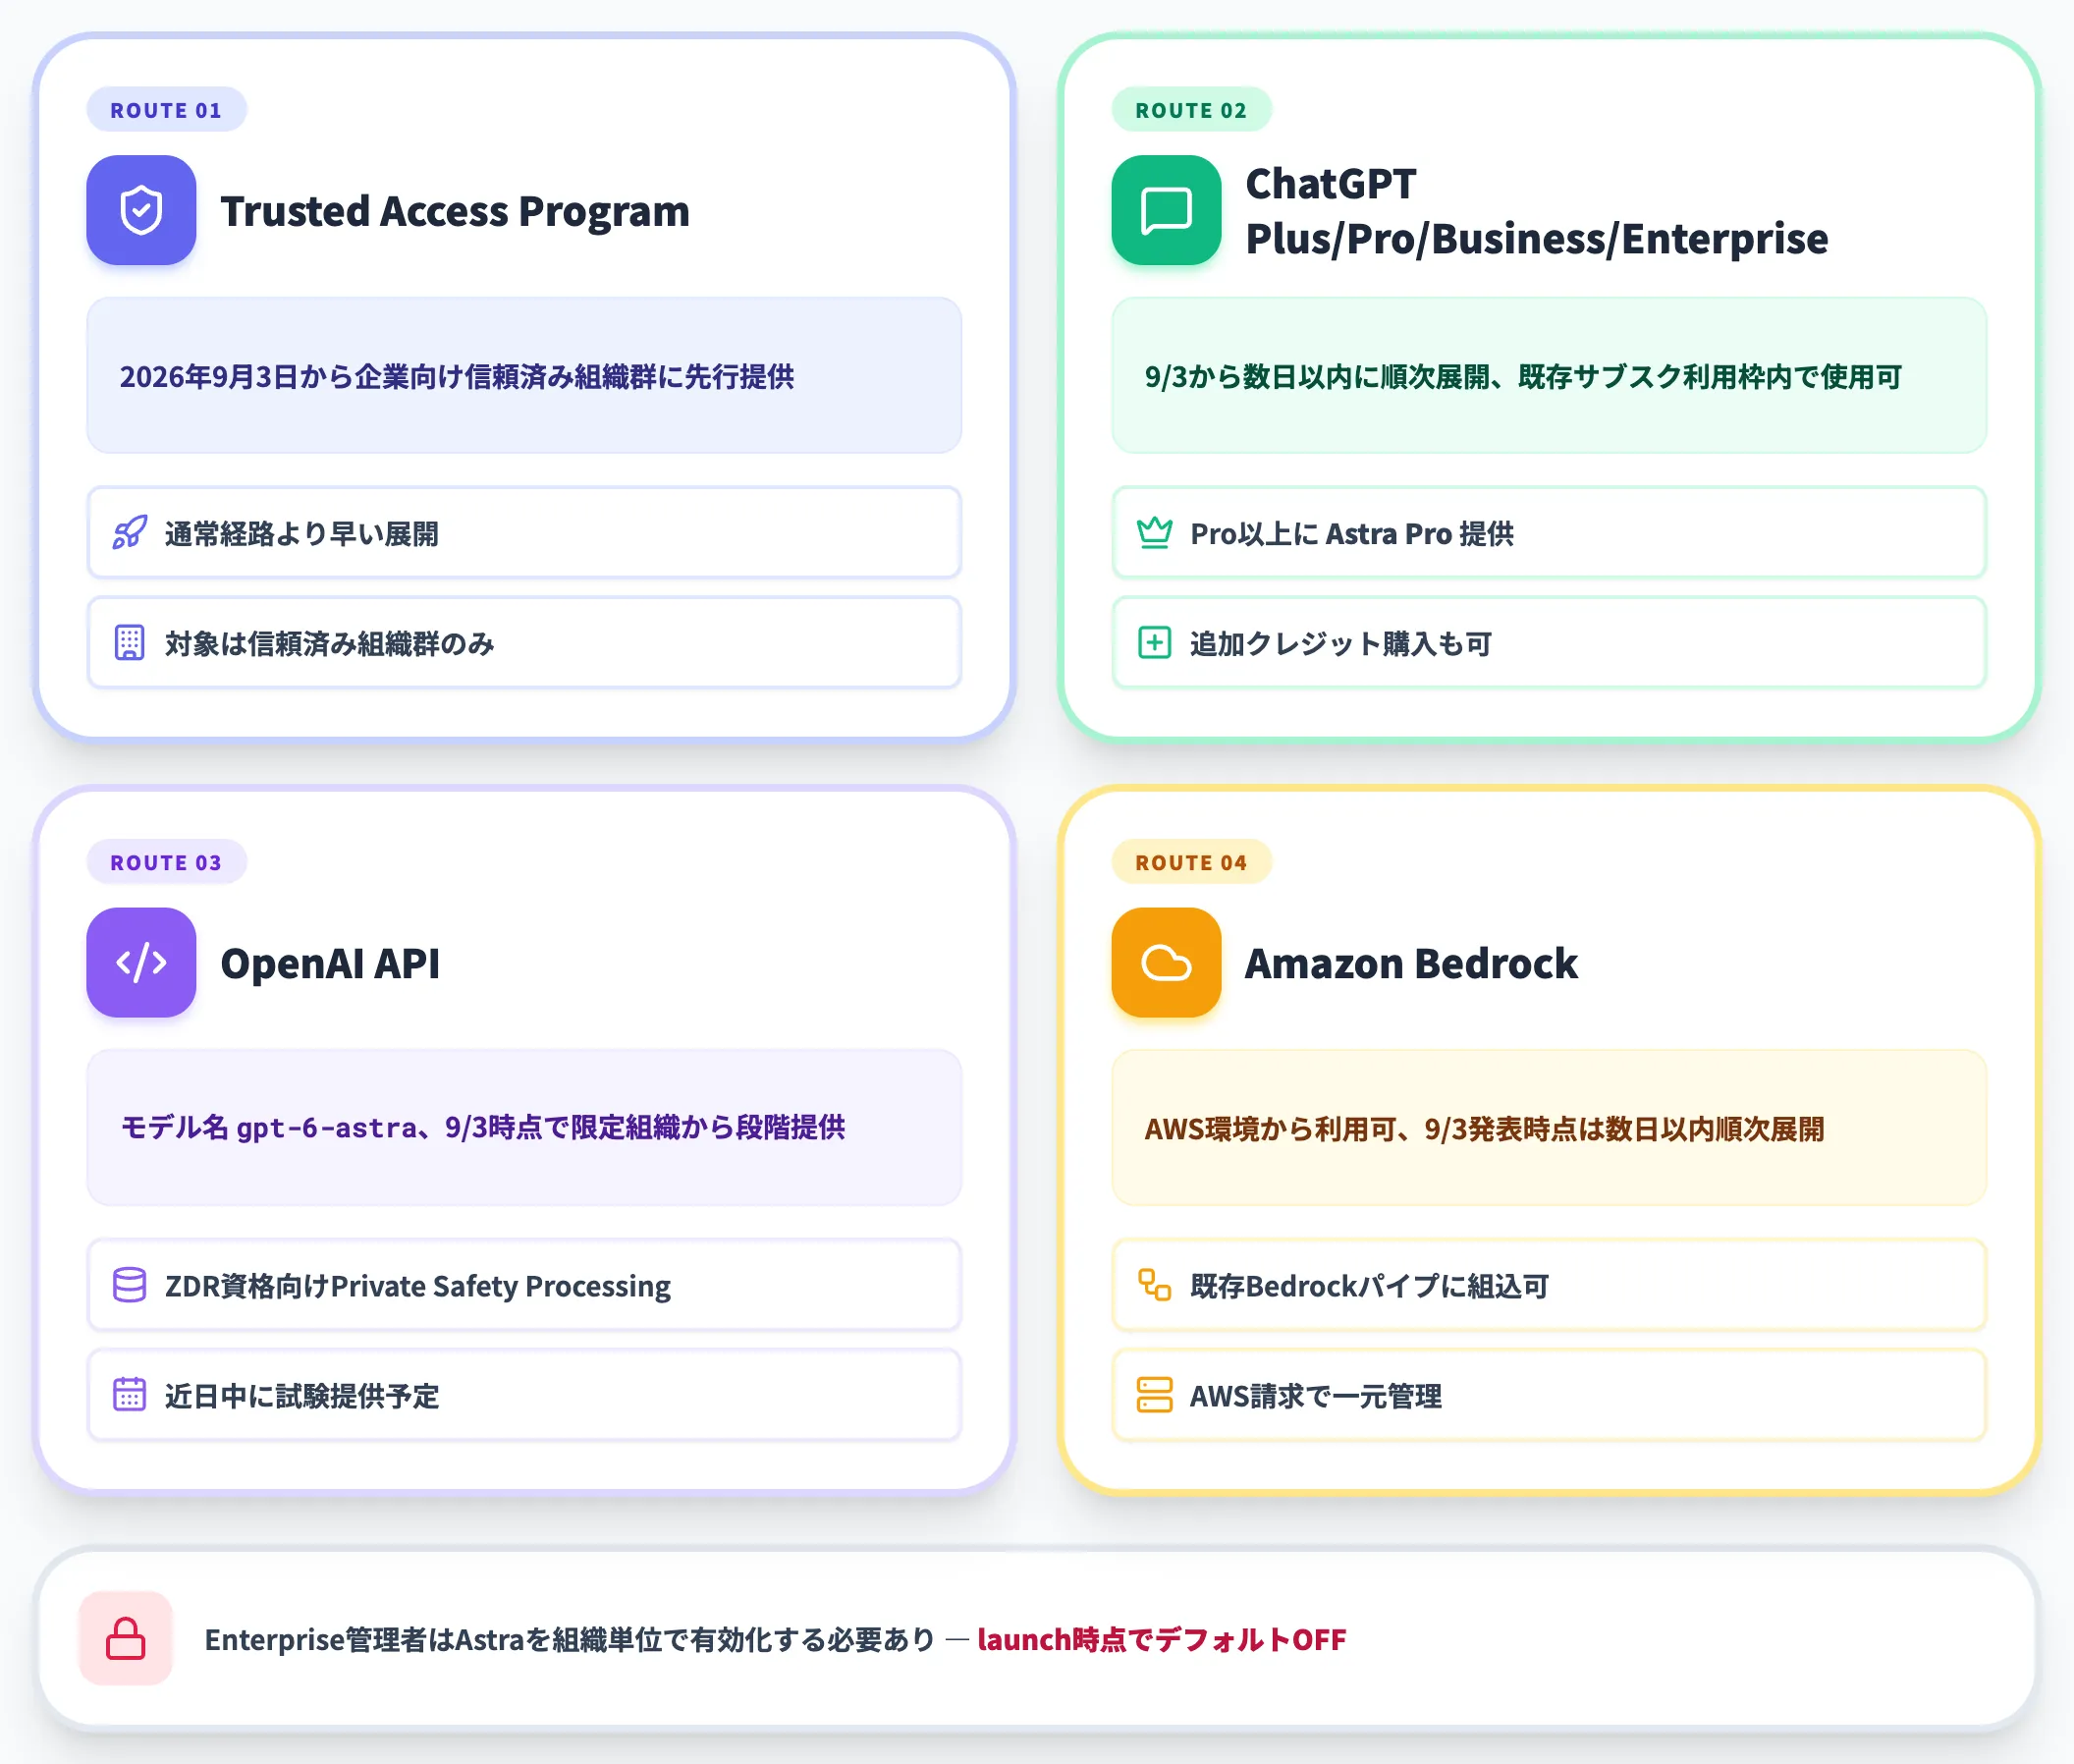
Task: Click the text AWS請求で一元管理
Action: 1316,1396
